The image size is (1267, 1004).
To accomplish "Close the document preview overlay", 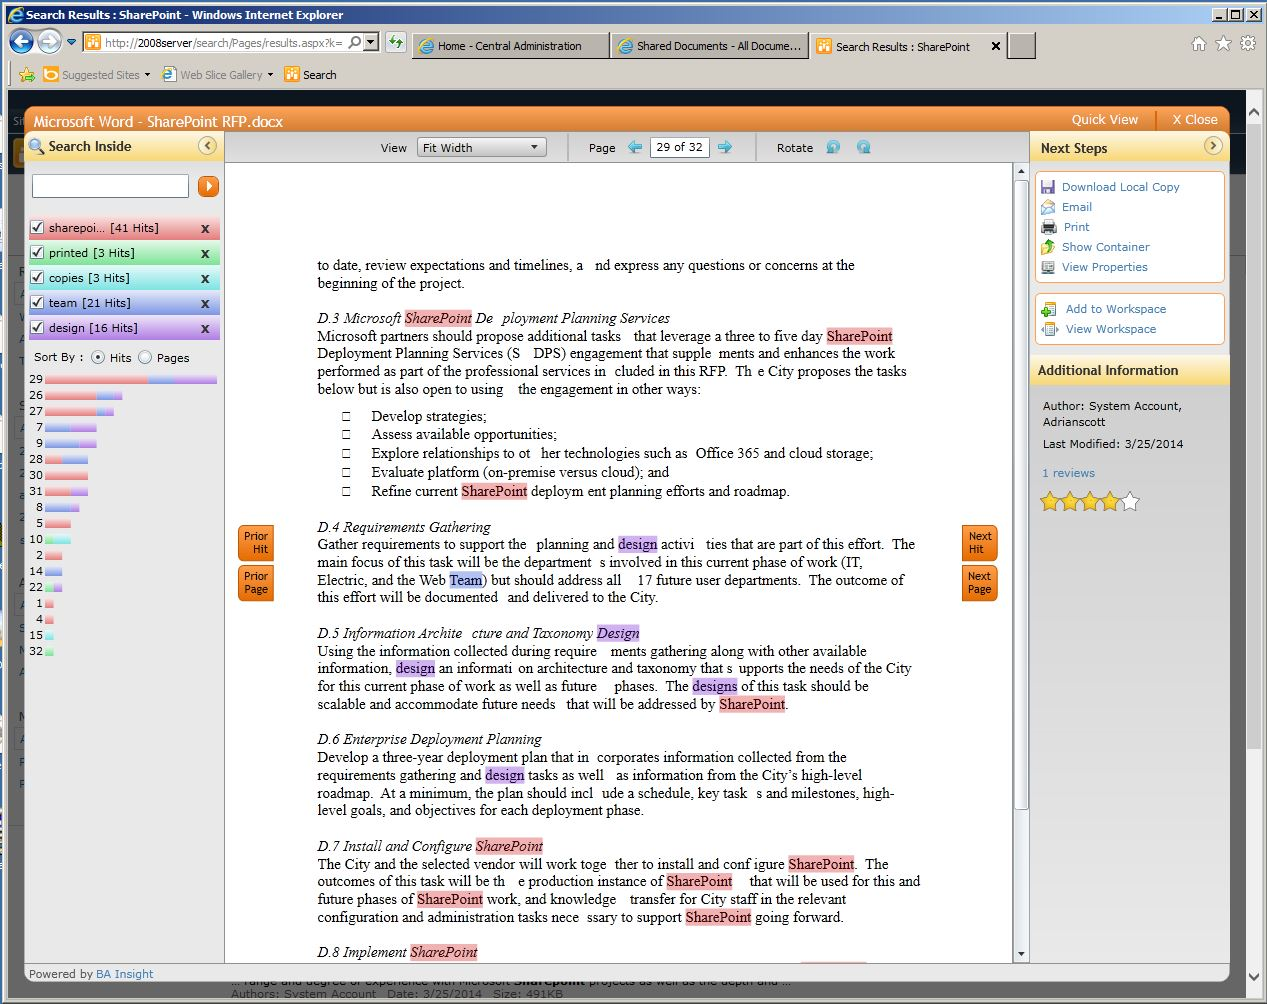I will [x=1195, y=120].
